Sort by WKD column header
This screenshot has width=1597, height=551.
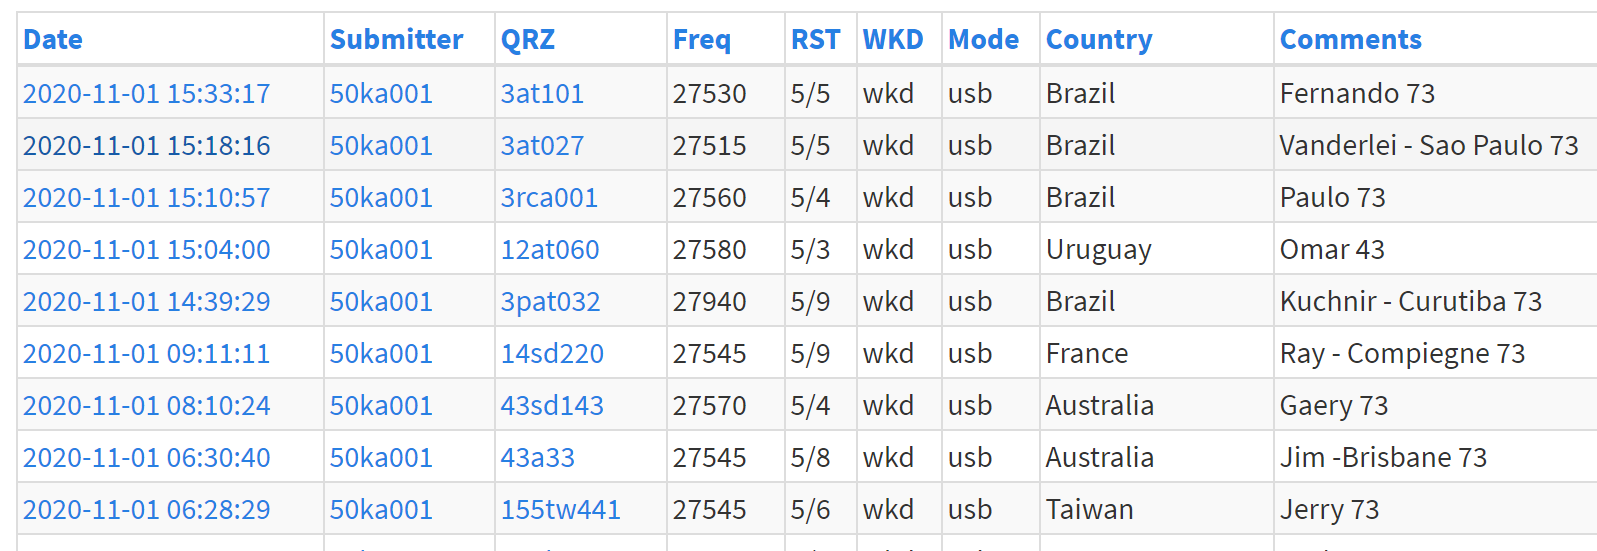(x=893, y=40)
